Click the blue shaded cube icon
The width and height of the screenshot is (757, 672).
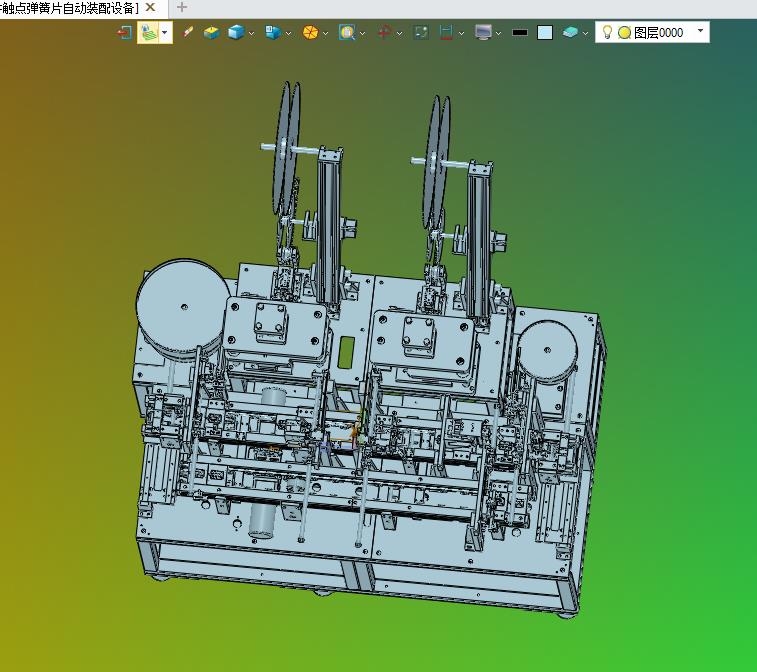tap(236, 32)
